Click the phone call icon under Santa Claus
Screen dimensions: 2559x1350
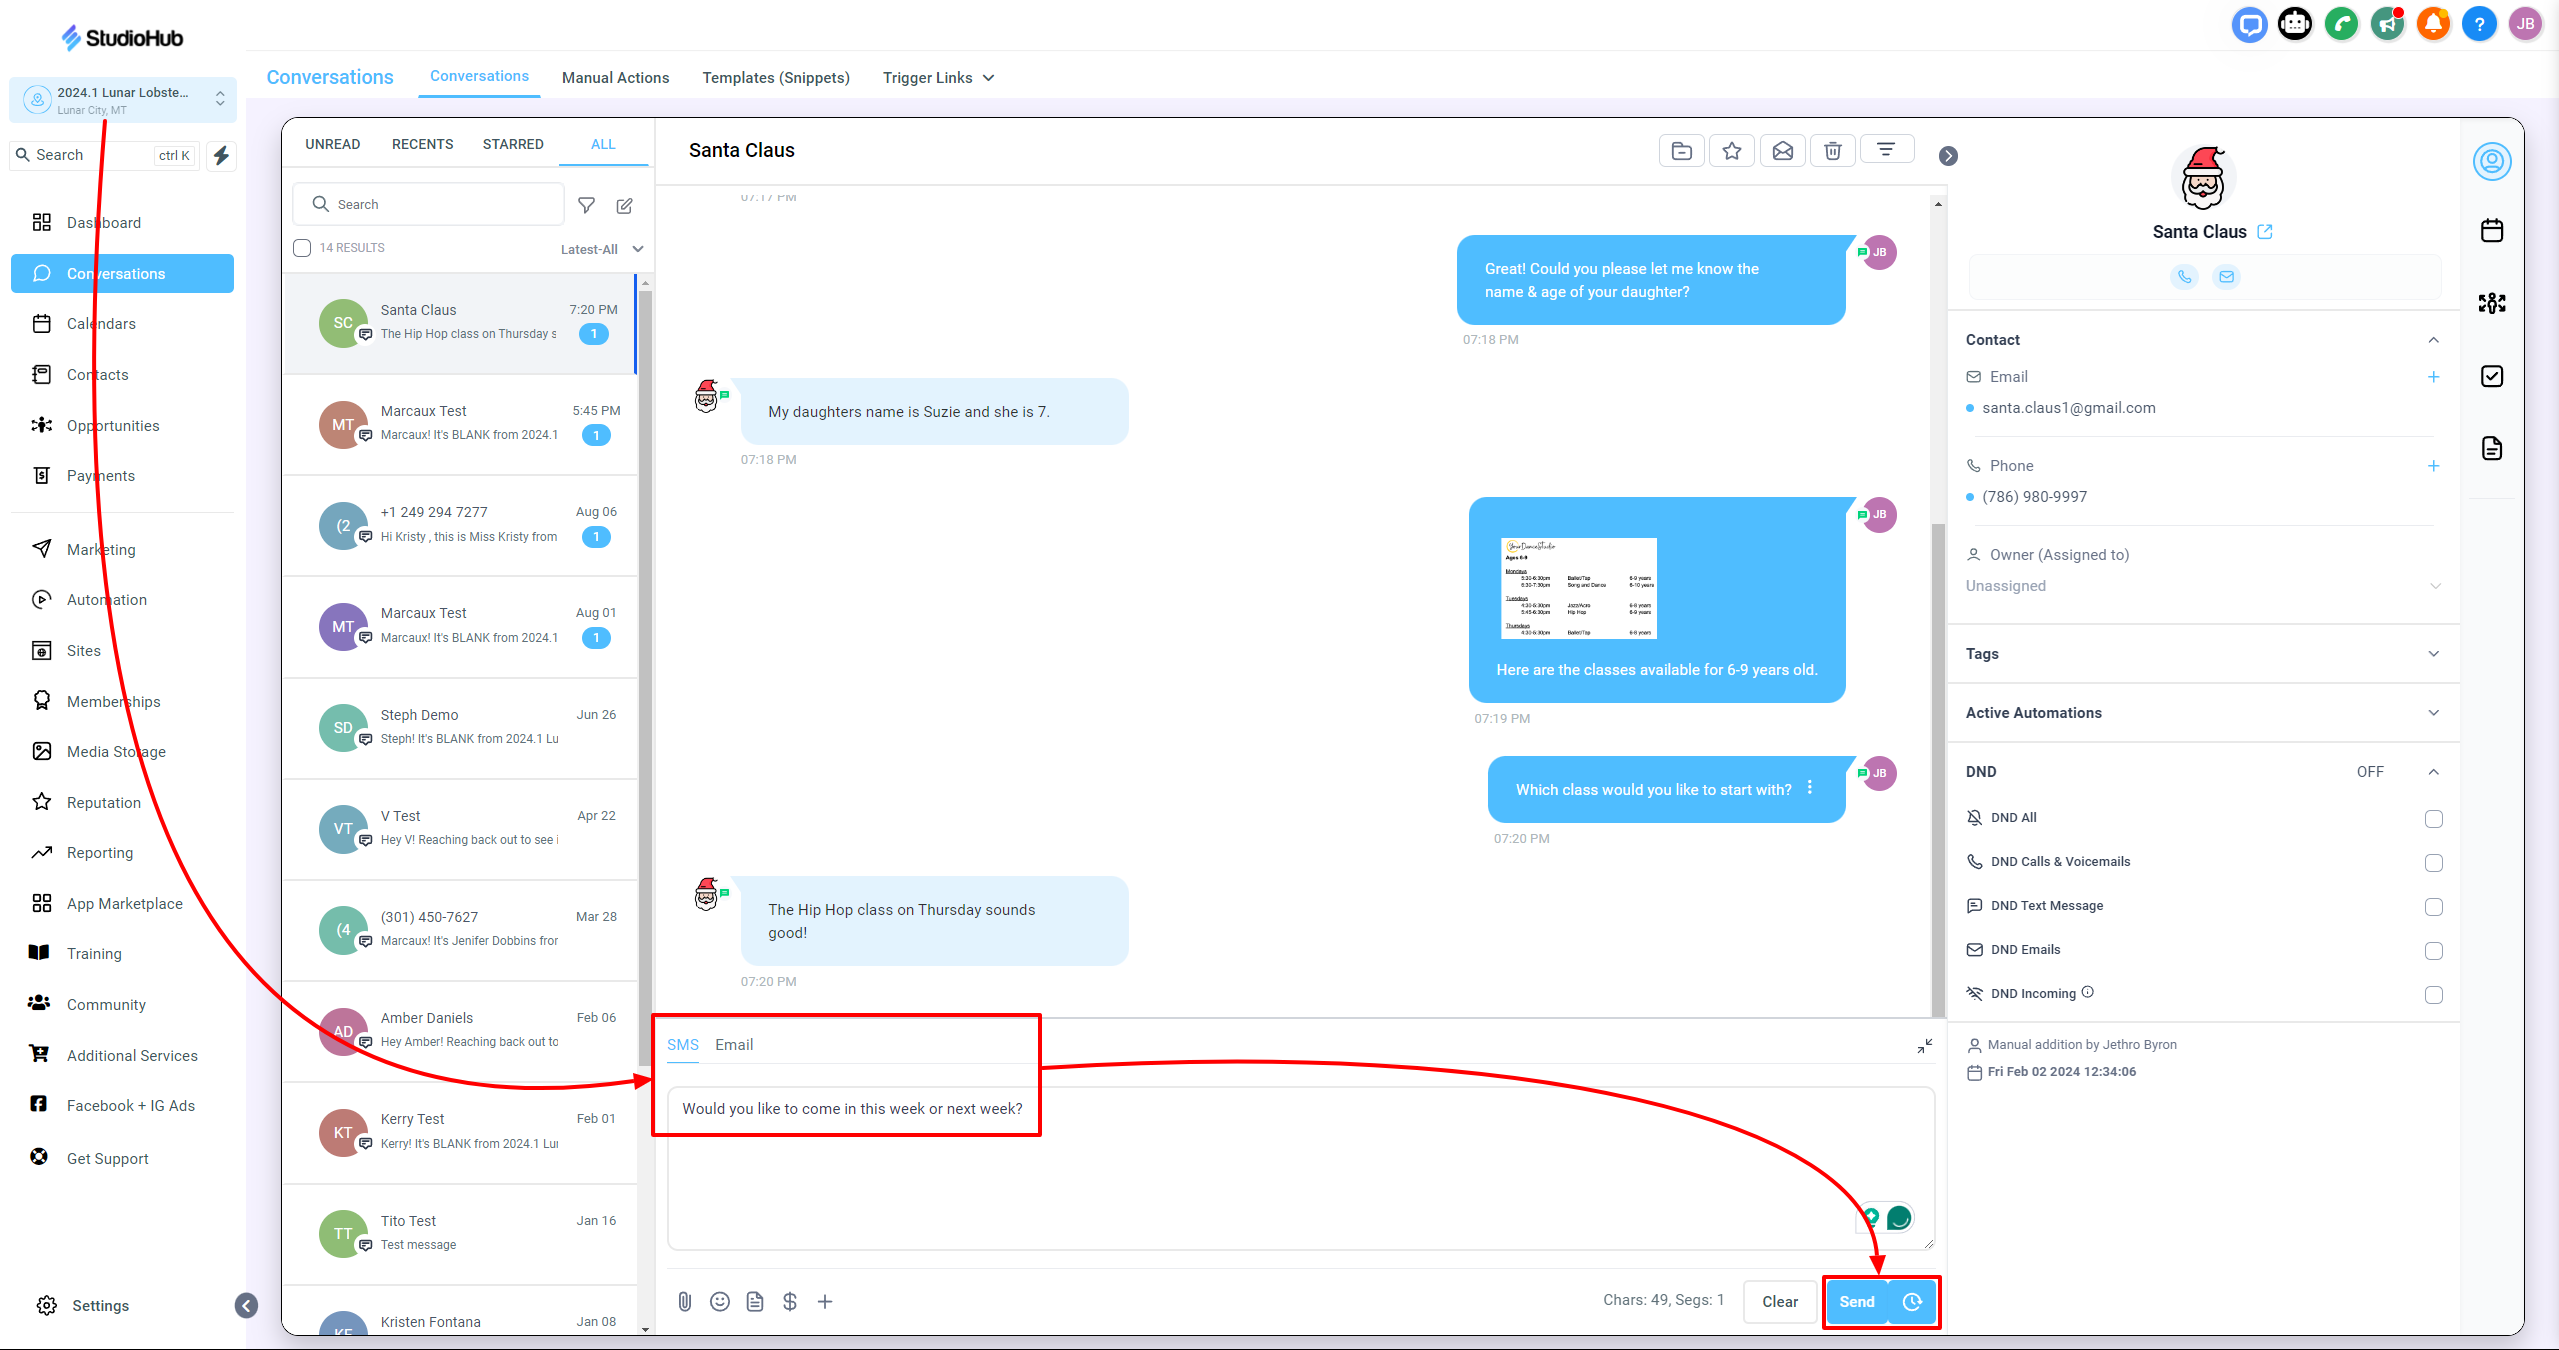click(x=2184, y=277)
